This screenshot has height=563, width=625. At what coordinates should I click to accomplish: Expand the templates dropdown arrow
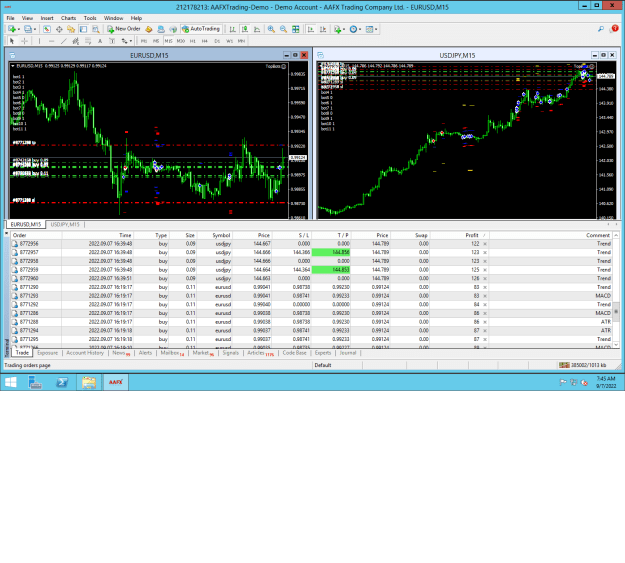[x=376, y=30]
